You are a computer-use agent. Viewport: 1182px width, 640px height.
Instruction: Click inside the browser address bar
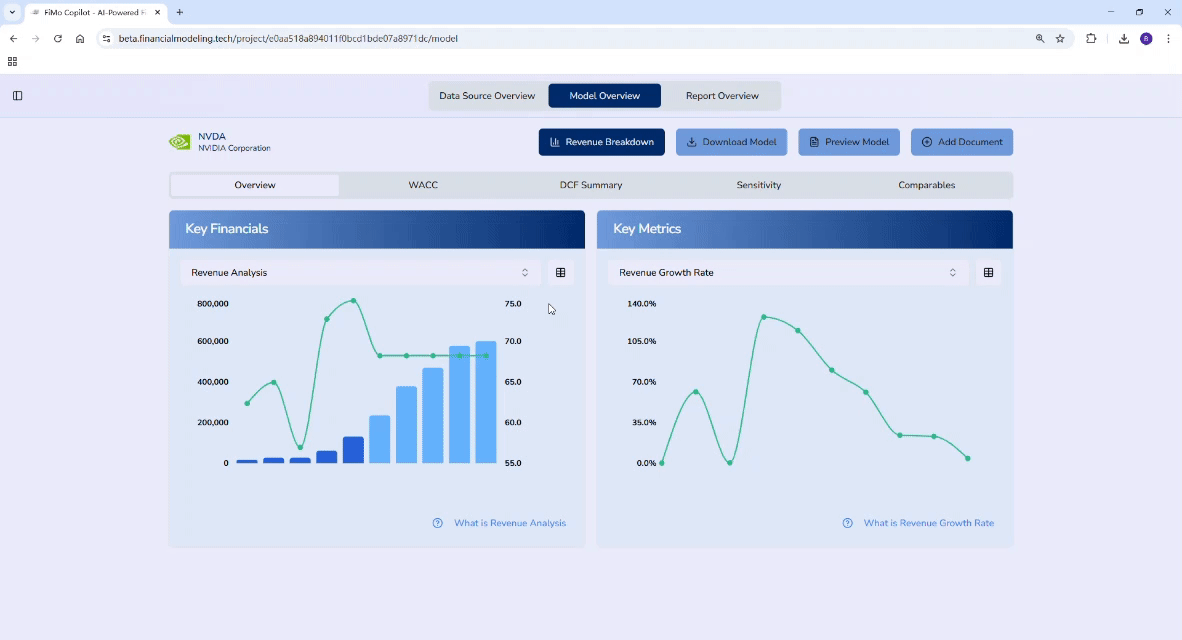click(x=400, y=38)
